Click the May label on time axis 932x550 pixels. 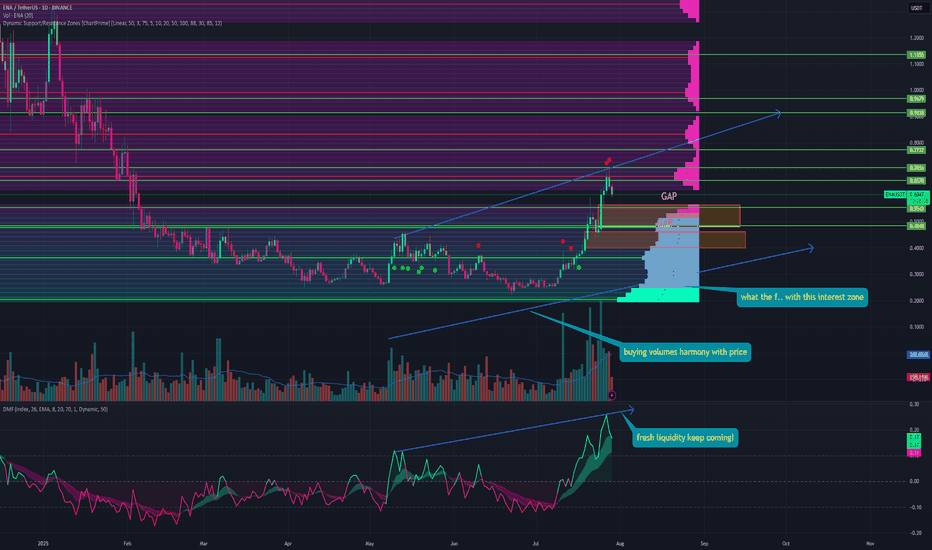point(370,543)
